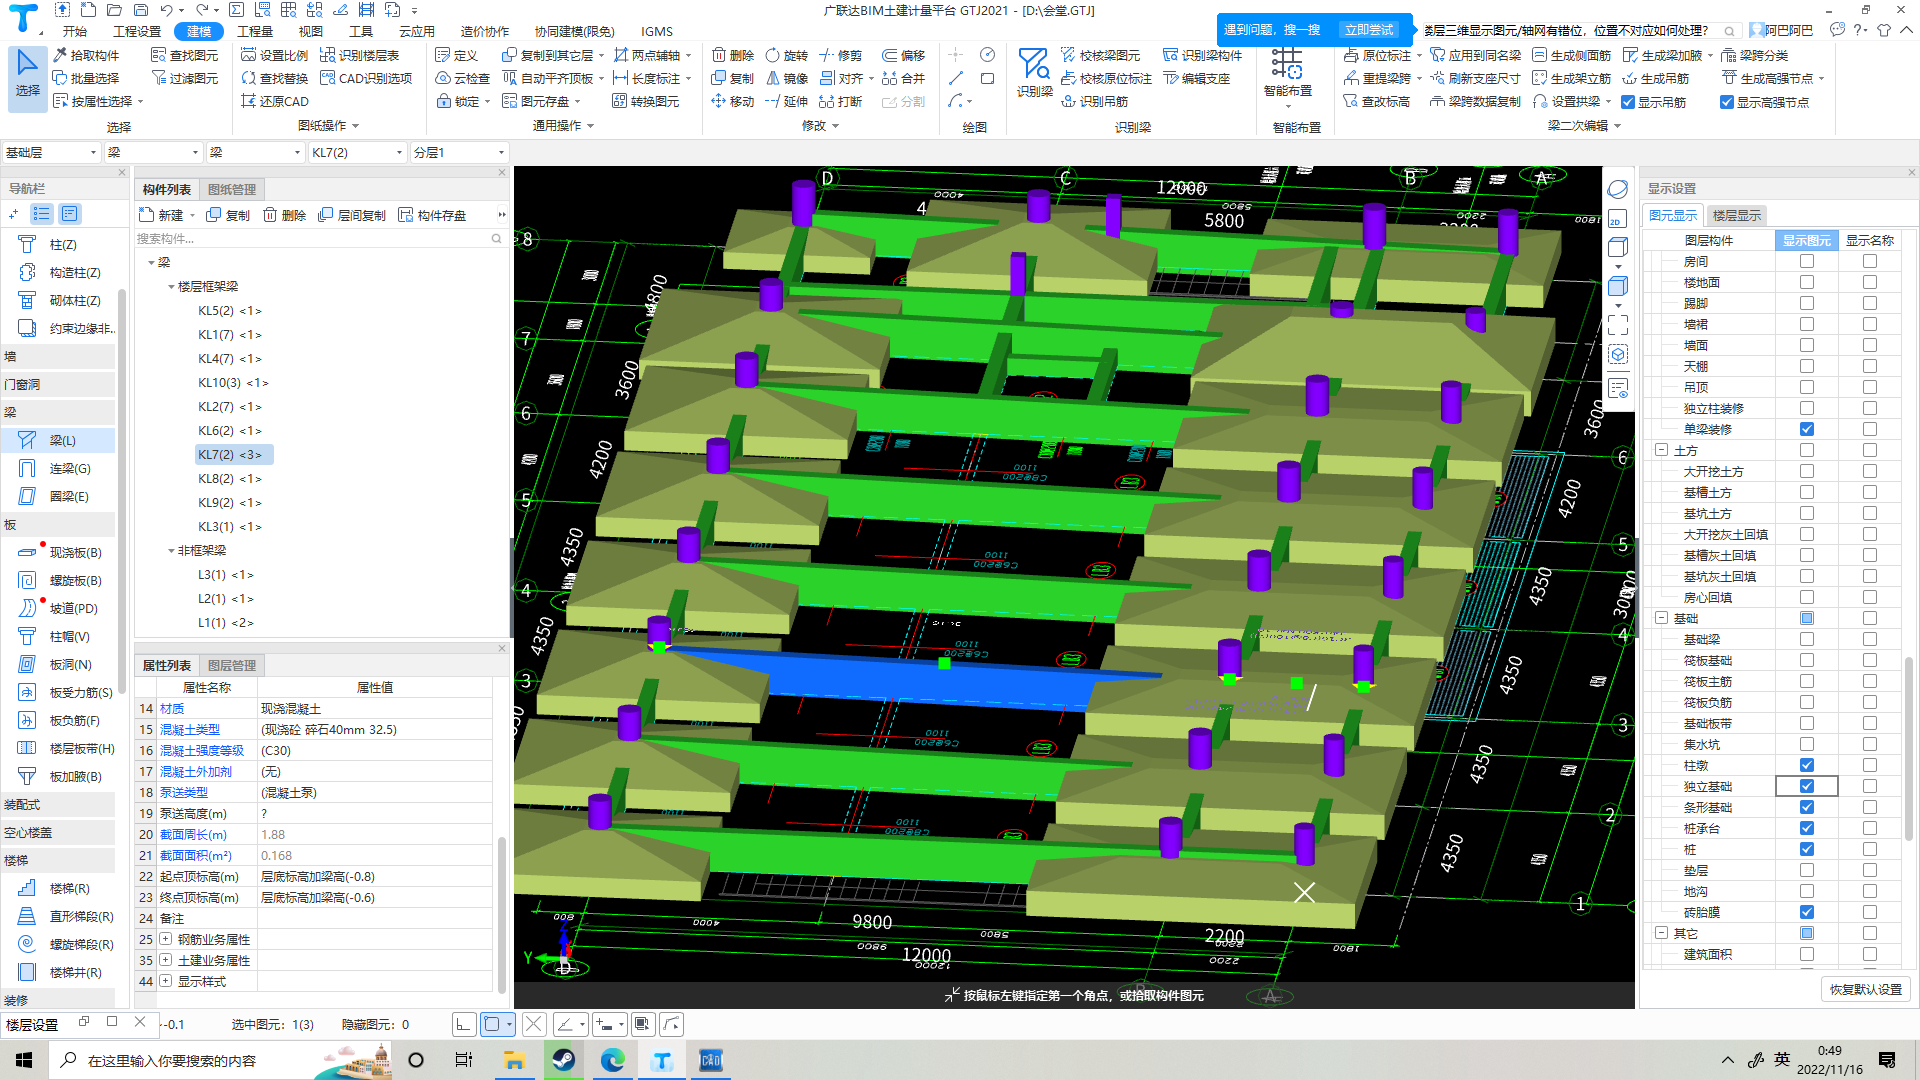Select 柱(Z) in the navigation bar
1920x1080 pixels.
pyautogui.click(x=60, y=244)
